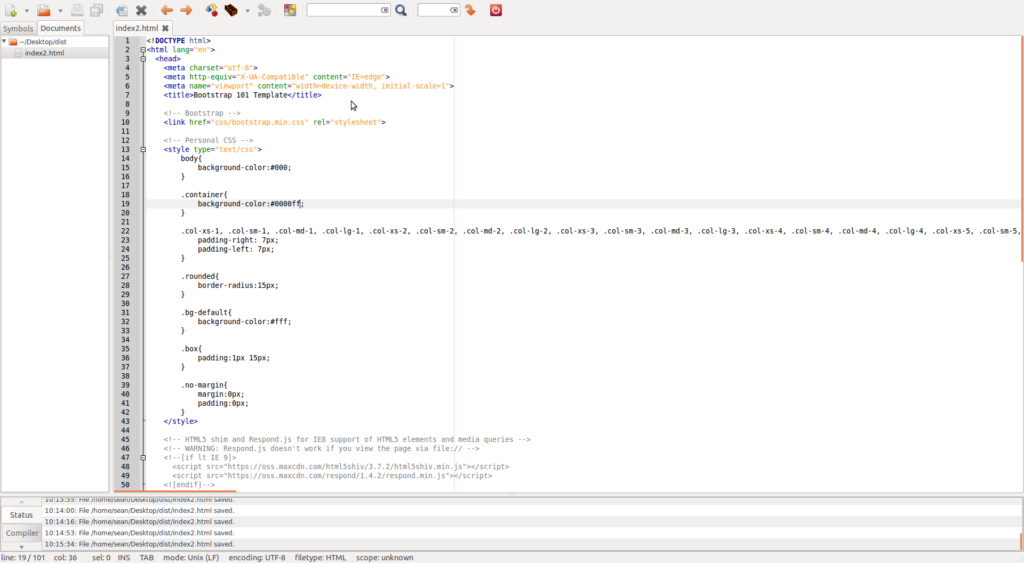Show previous message tabs with up arrow
This screenshot has width=1024, height=563.
21,502
